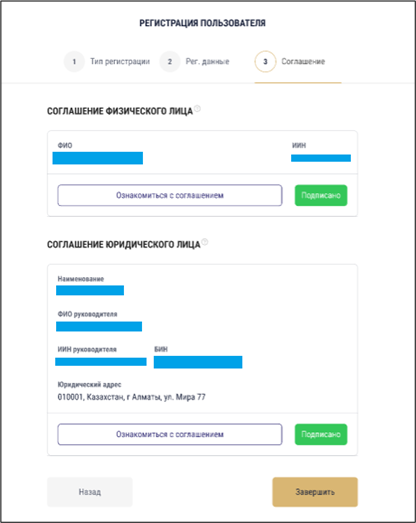Image resolution: width=416 pixels, height=523 pixels.
Task: Click the redacted ФИО руководителя value
Action: 99,326
